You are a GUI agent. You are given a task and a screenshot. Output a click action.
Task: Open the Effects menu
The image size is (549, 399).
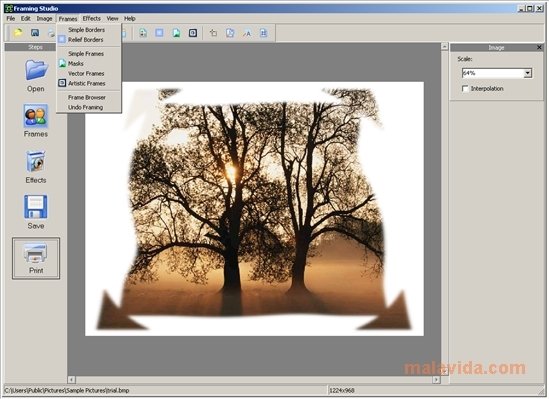92,18
